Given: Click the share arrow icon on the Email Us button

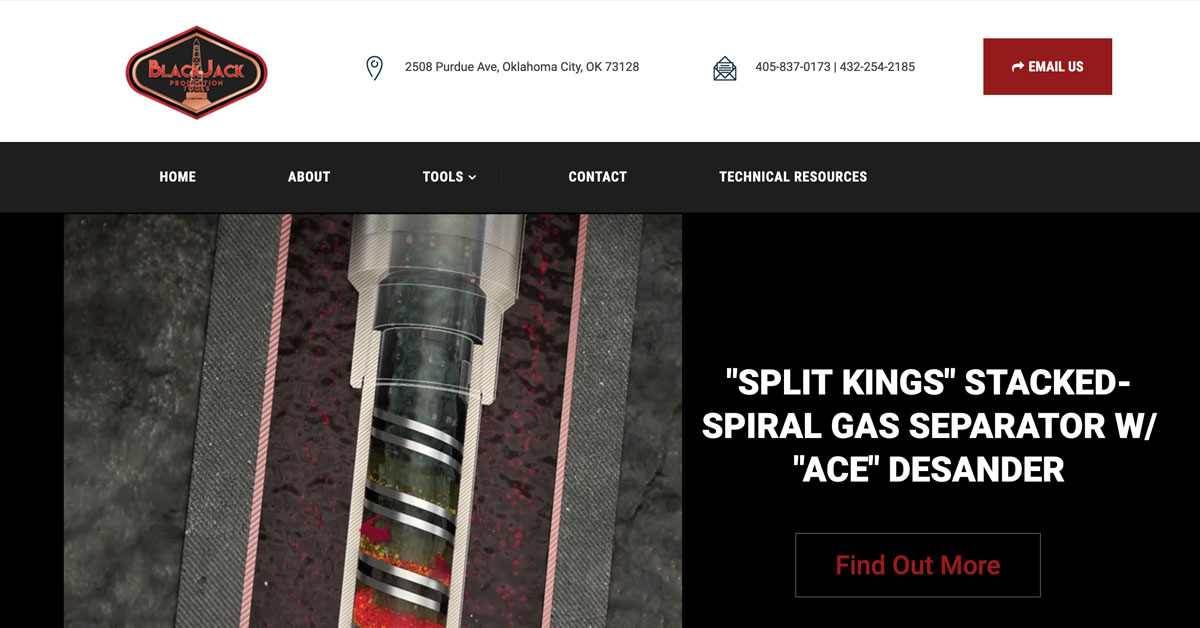Looking at the screenshot, I should click(1018, 67).
